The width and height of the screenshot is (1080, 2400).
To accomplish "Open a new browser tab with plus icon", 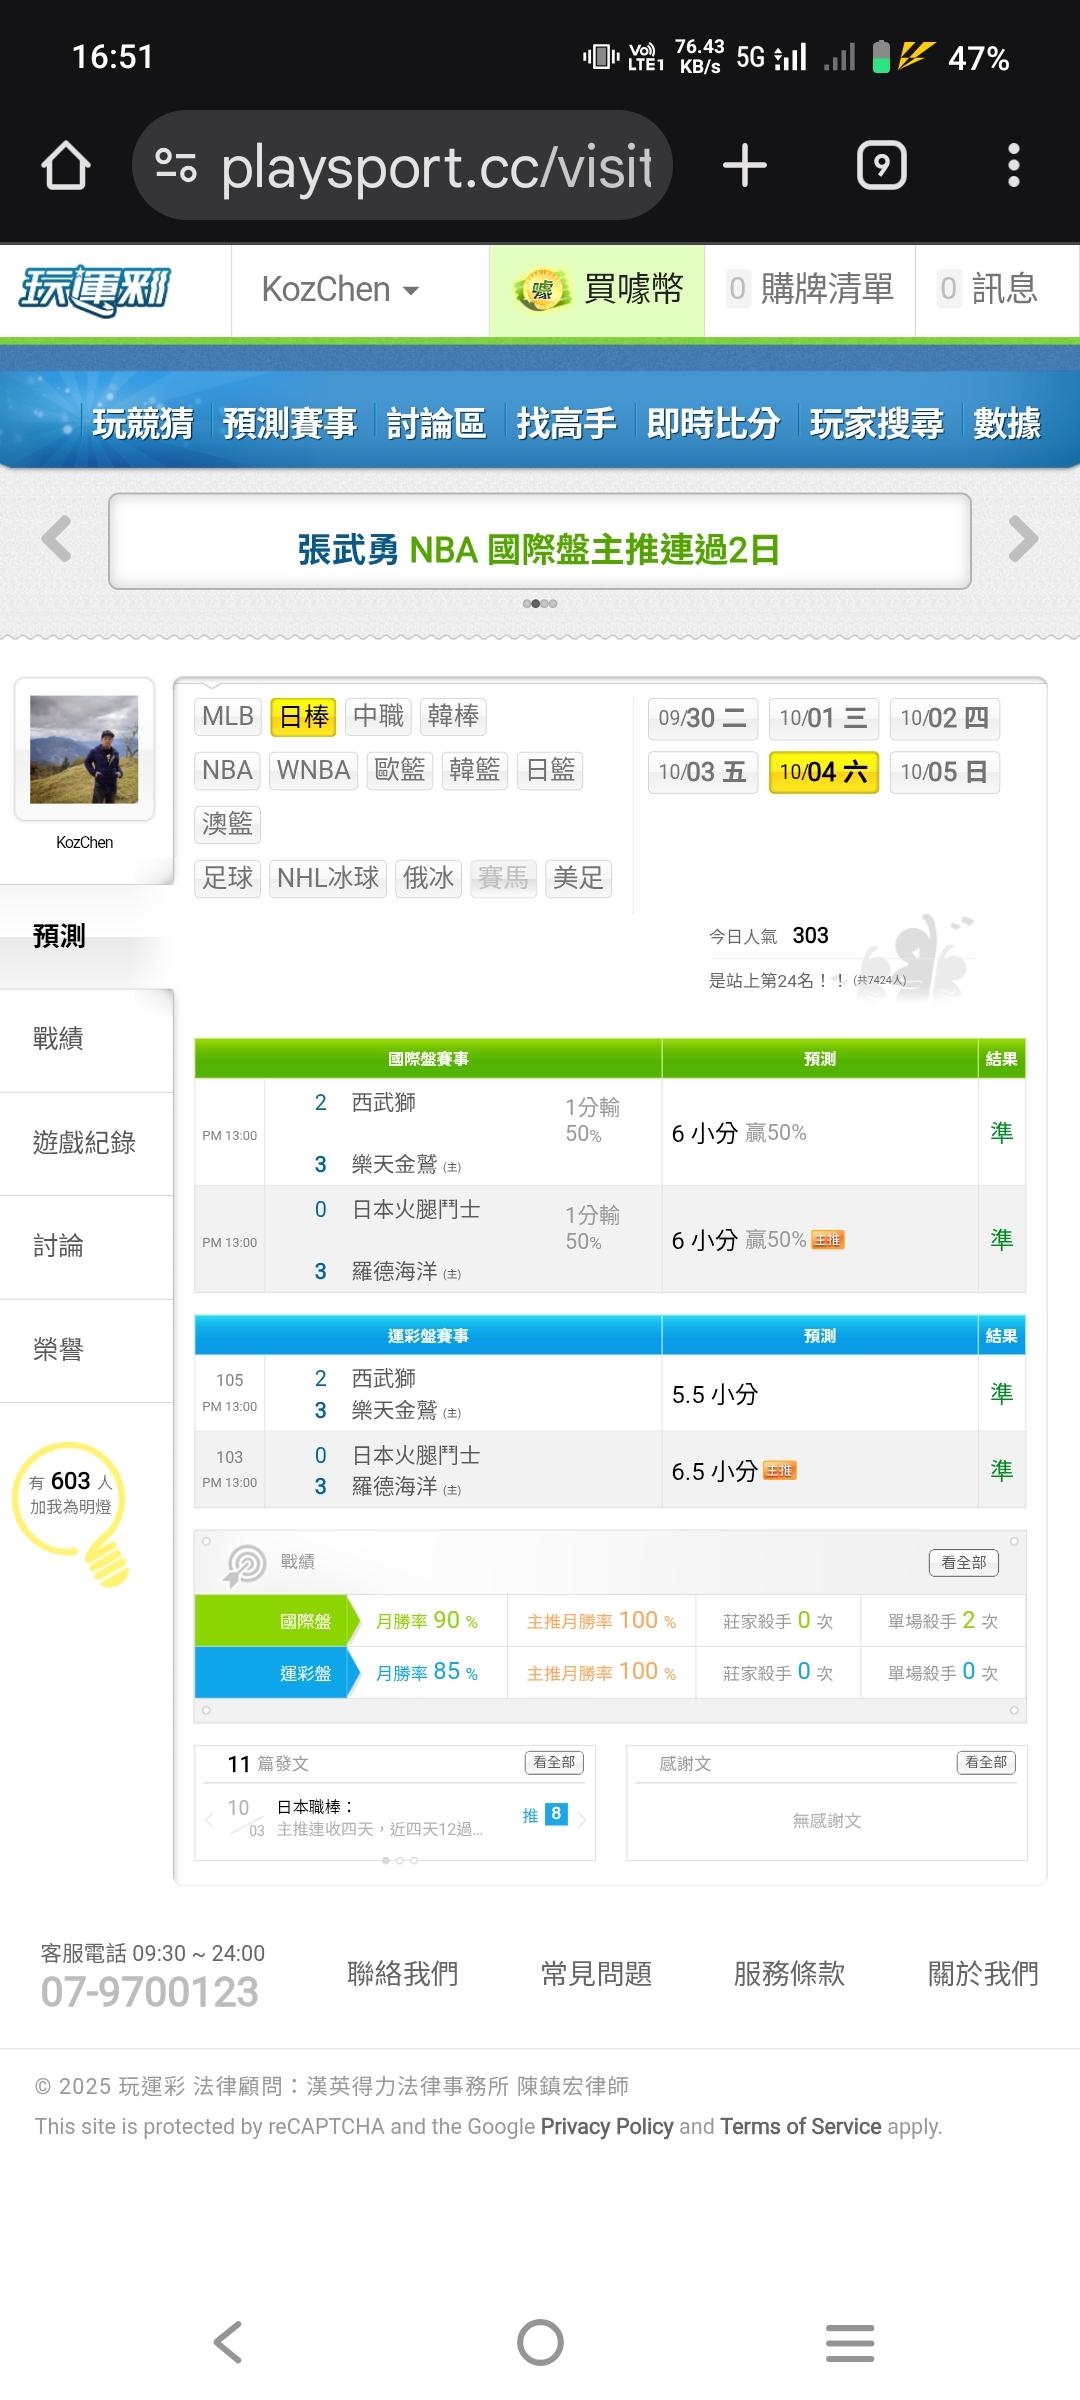I will point(745,166).
